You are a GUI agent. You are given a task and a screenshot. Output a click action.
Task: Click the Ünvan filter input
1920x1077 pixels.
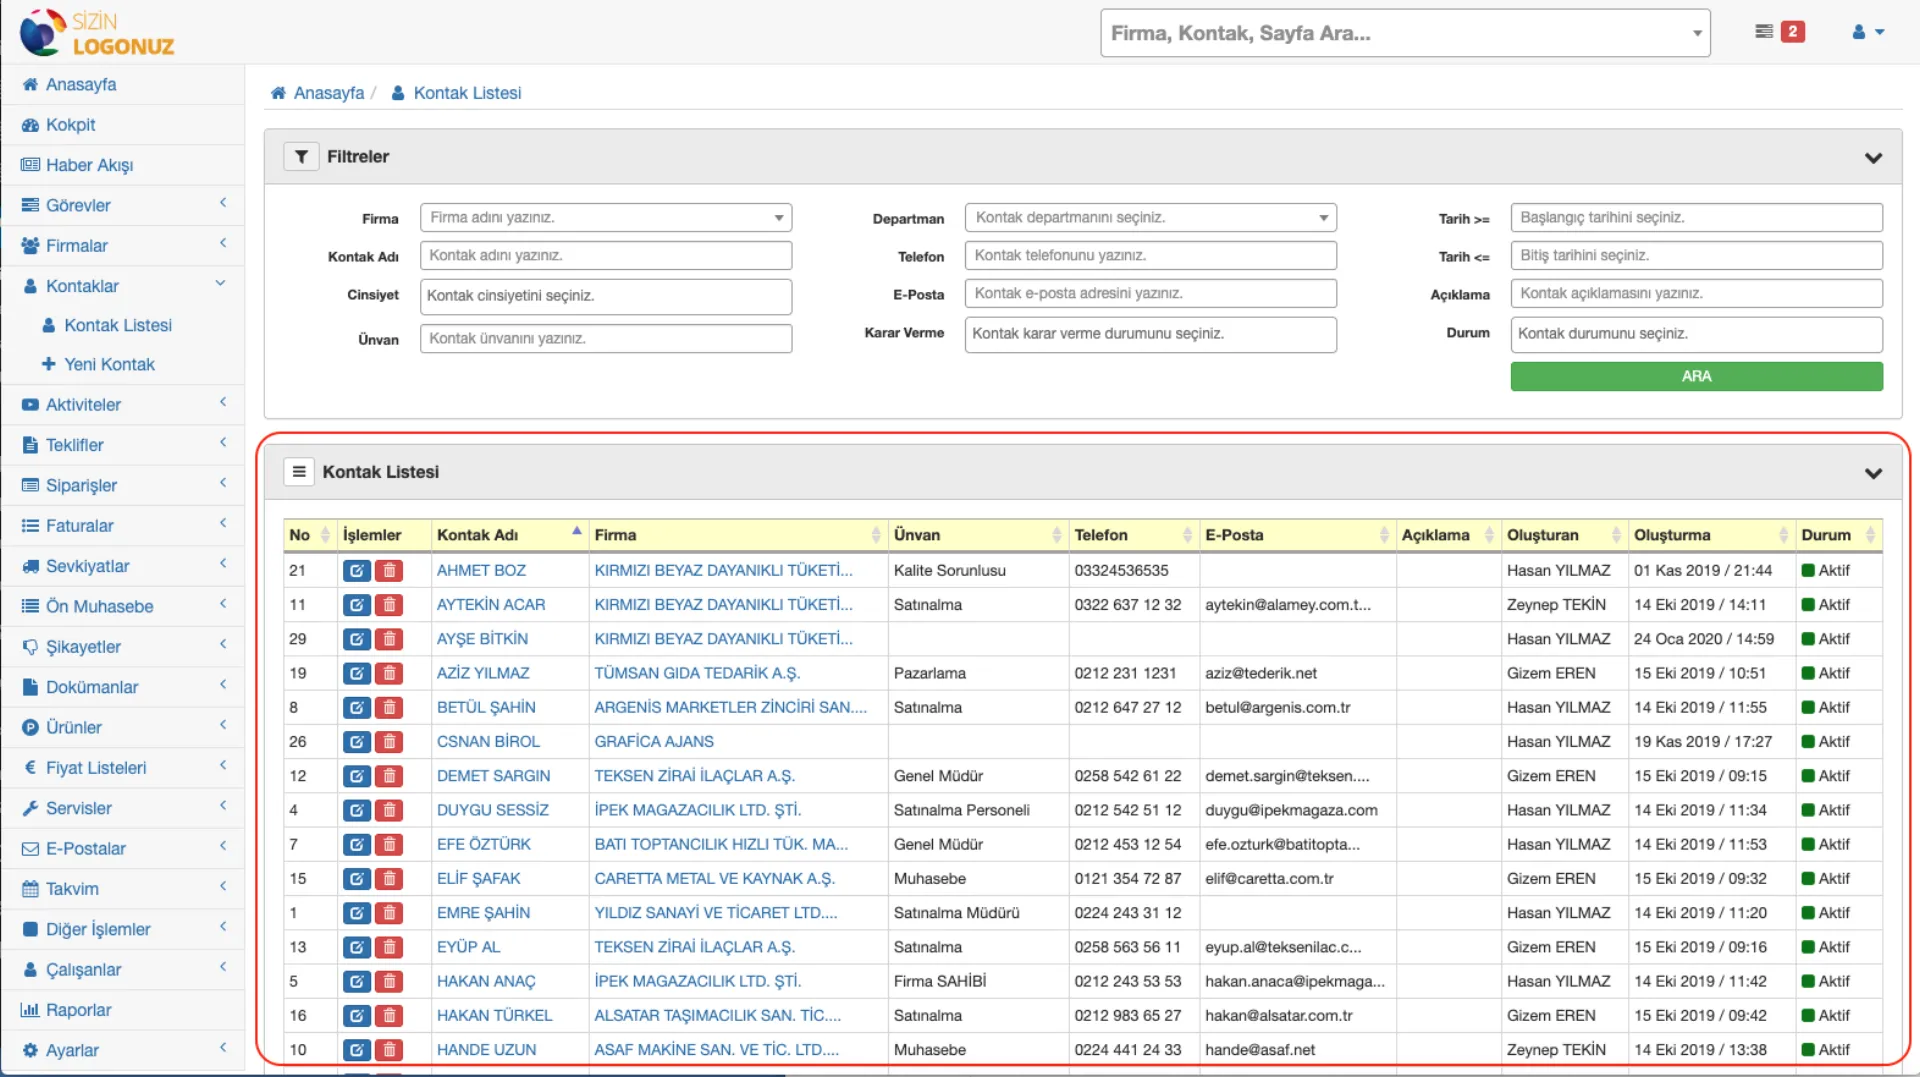(606, 339)
